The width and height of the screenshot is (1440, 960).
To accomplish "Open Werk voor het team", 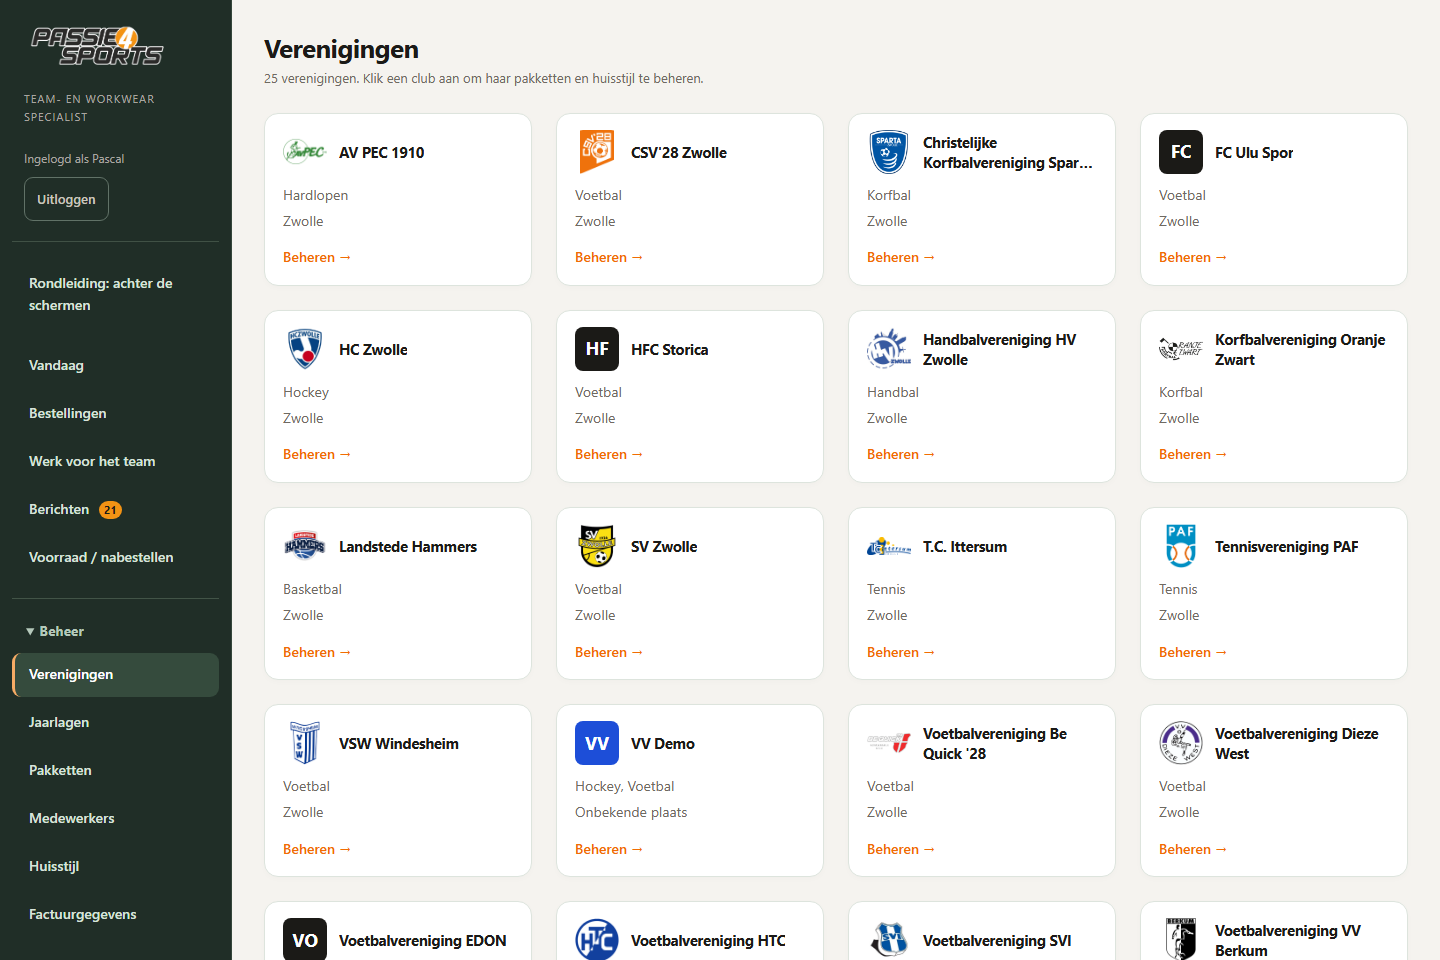I will pos(115,461).
